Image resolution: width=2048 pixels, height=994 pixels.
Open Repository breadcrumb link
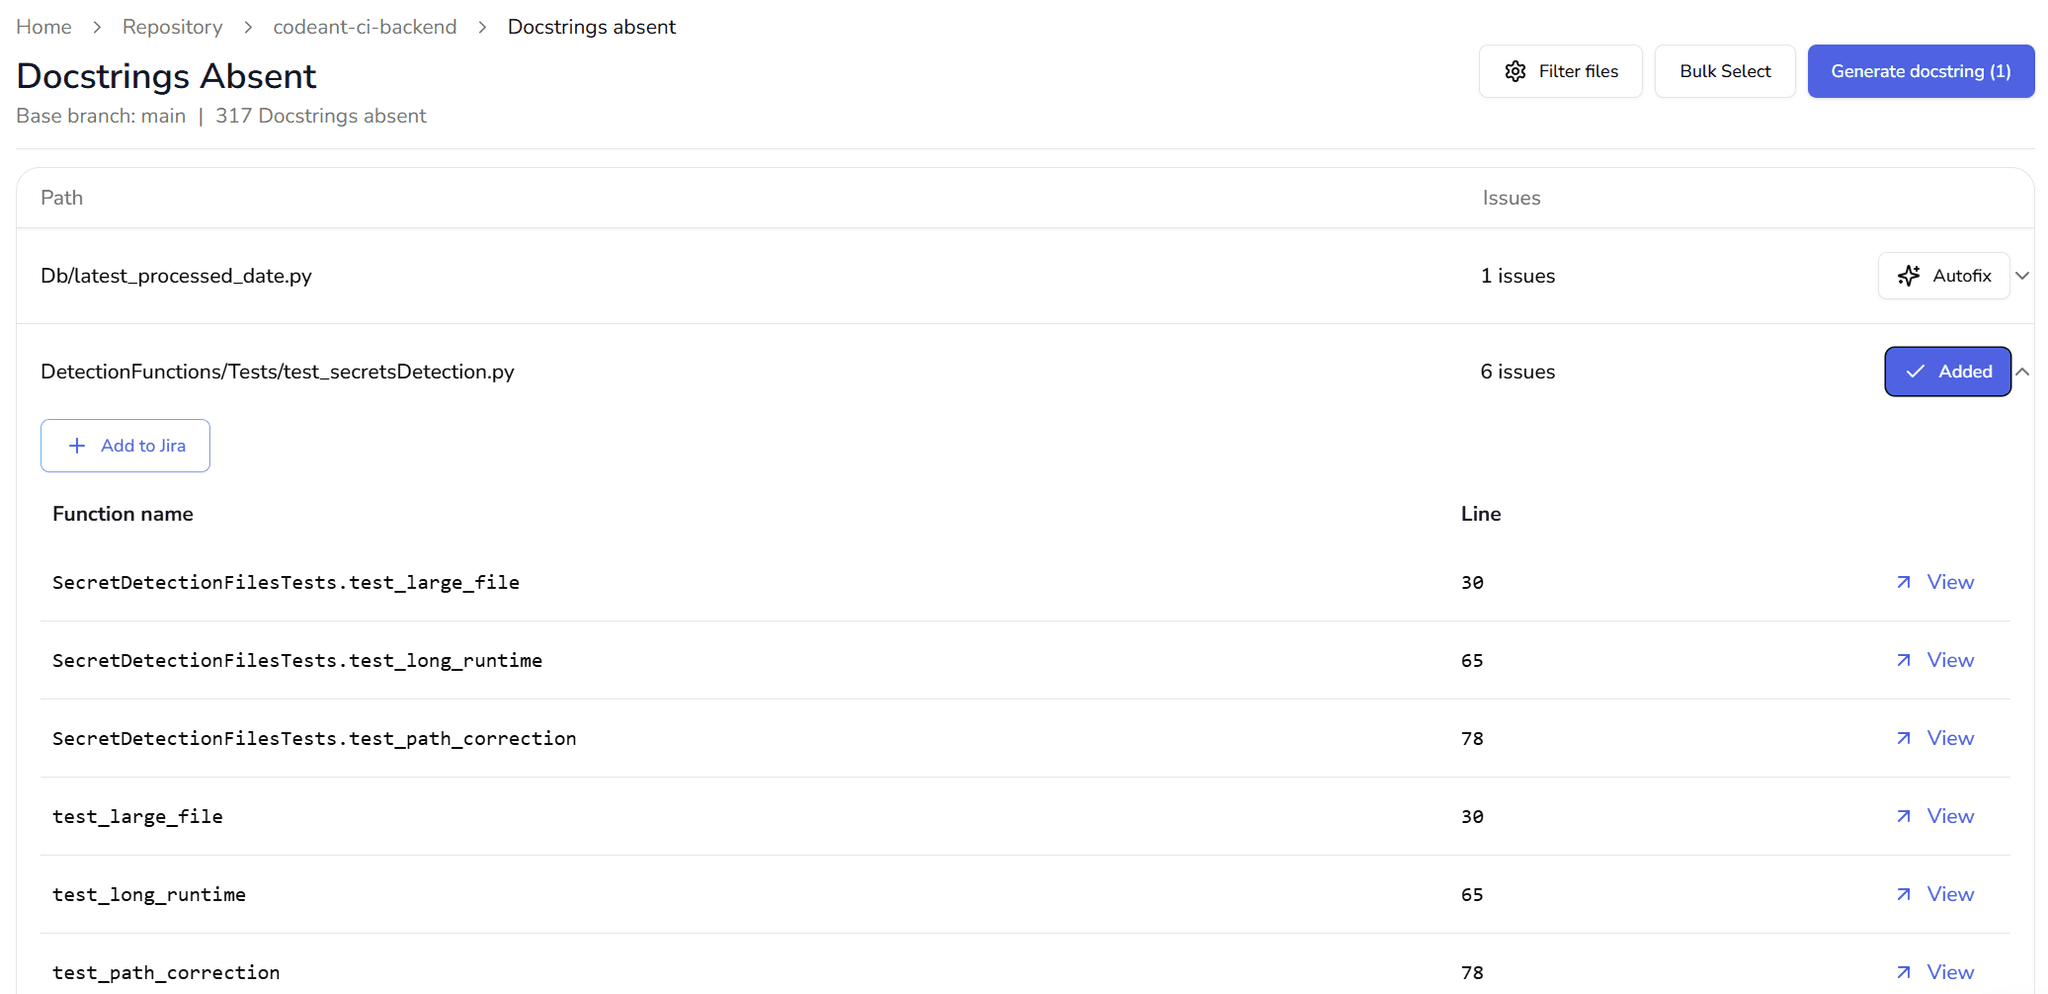click(172, 27)
